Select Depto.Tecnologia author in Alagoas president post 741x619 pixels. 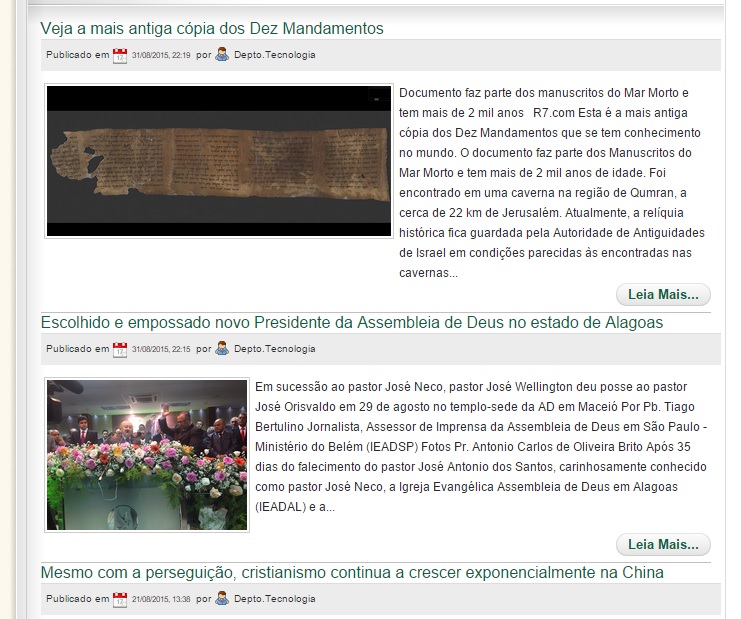coord(275,349)
